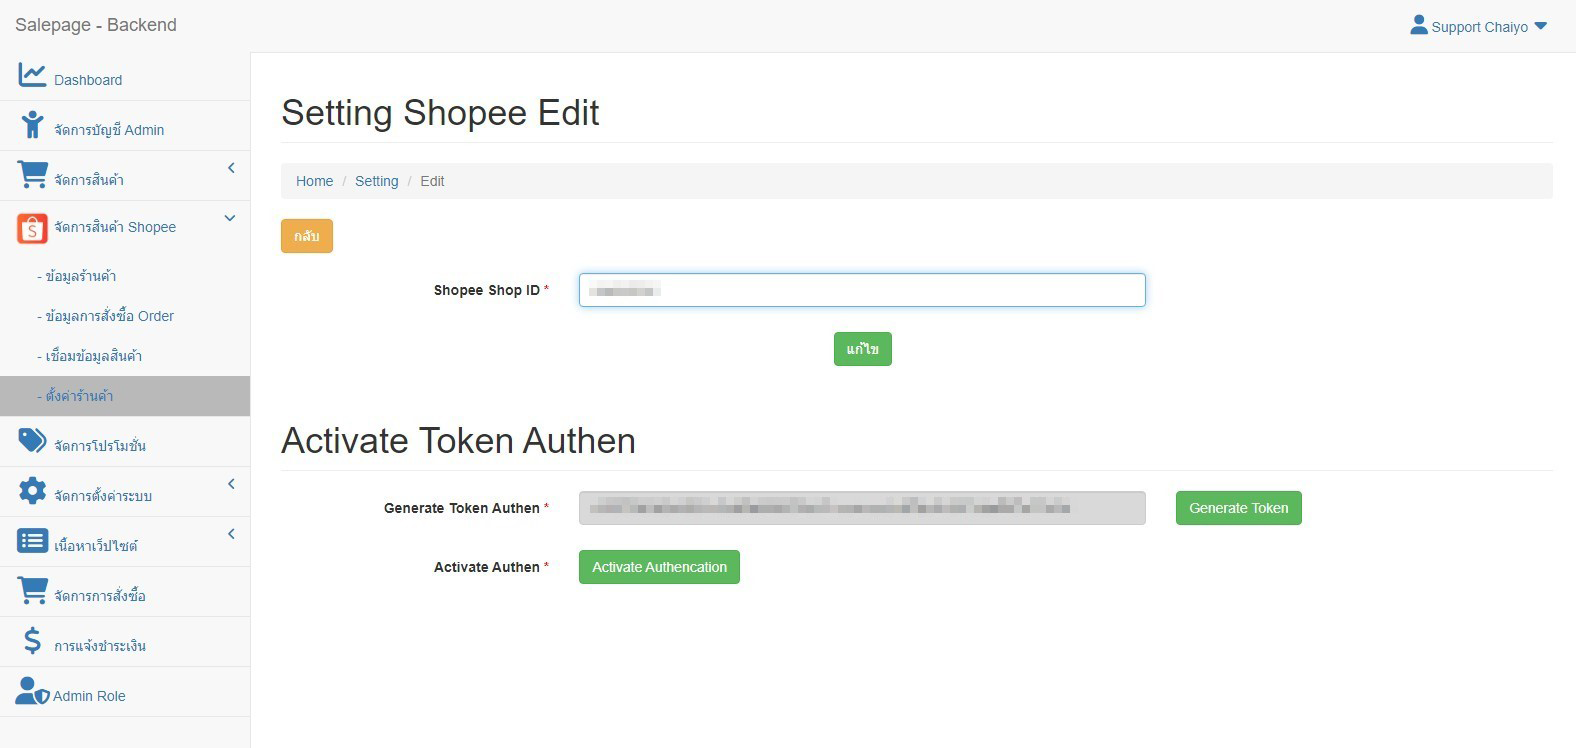Click the promotion tags icon
Viewport: 1576px width, 748px height.
click(32, 441)
